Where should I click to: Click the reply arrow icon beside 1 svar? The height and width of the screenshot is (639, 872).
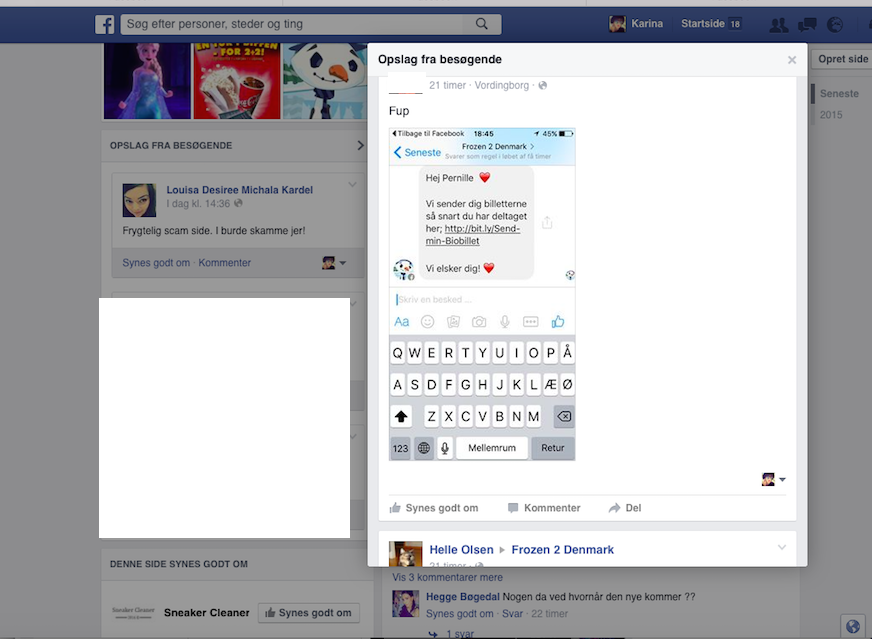(433, 633)
